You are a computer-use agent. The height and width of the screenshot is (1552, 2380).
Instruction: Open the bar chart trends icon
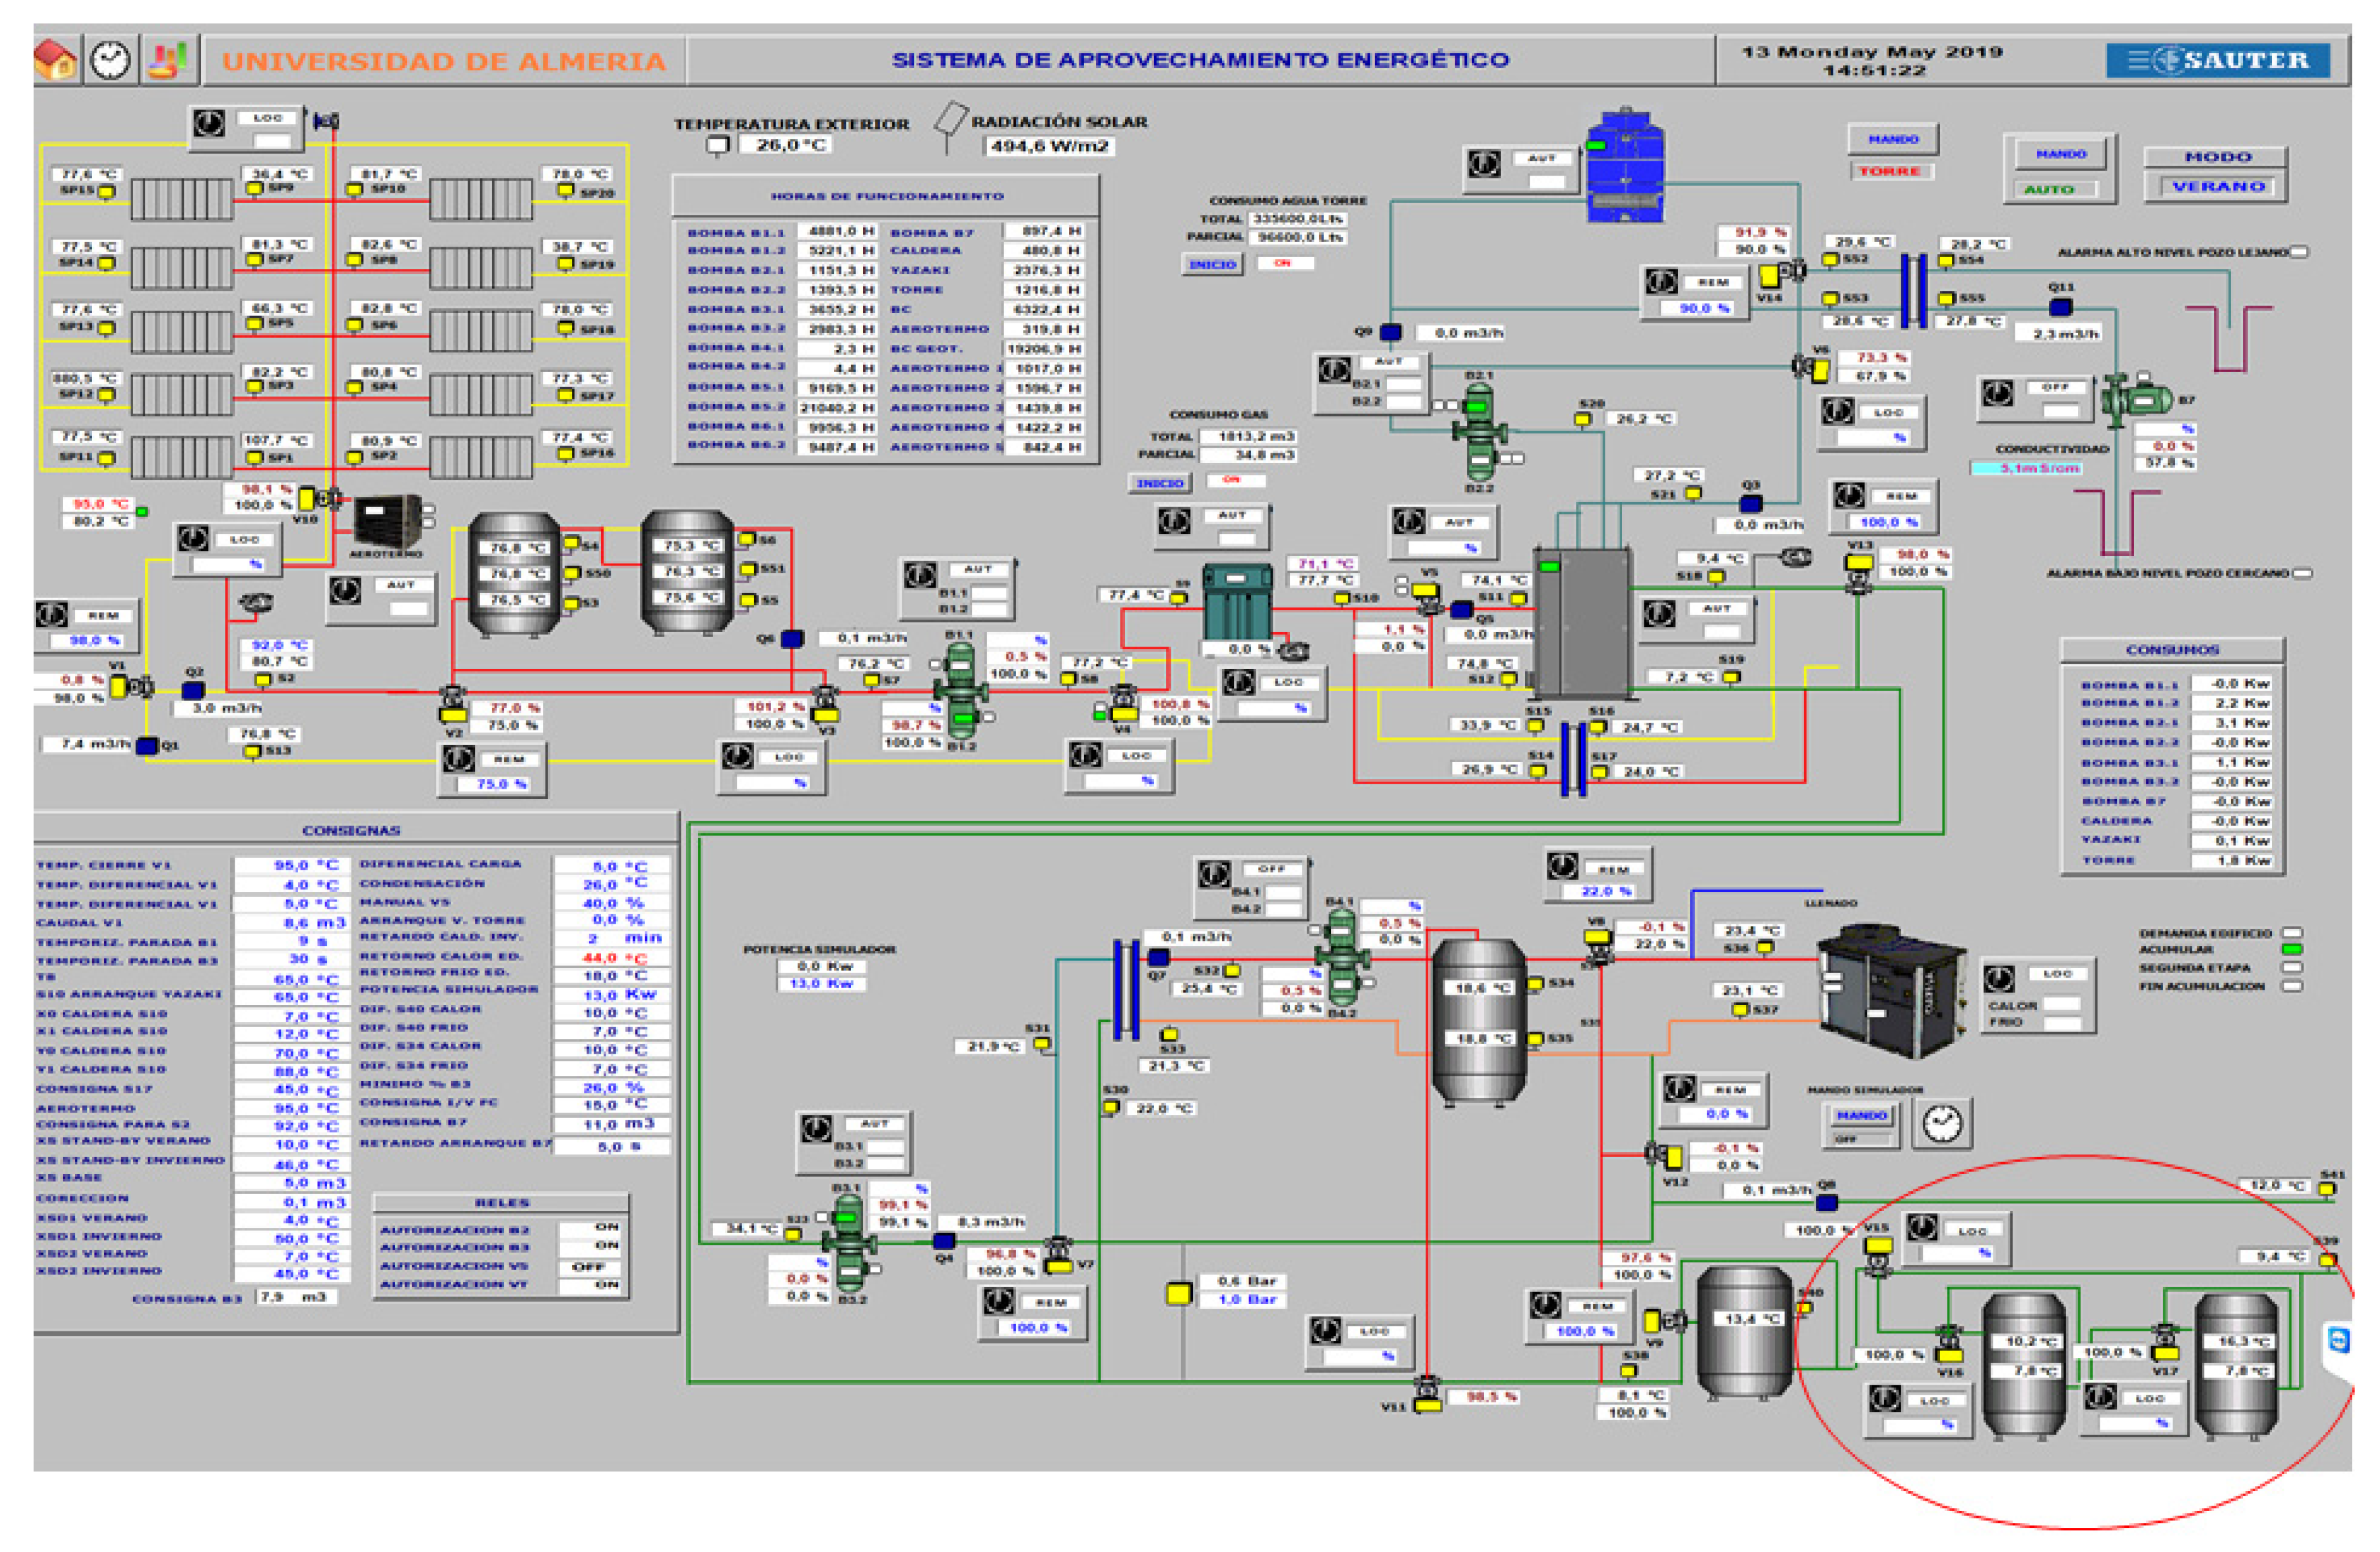(x=168, y=60)
